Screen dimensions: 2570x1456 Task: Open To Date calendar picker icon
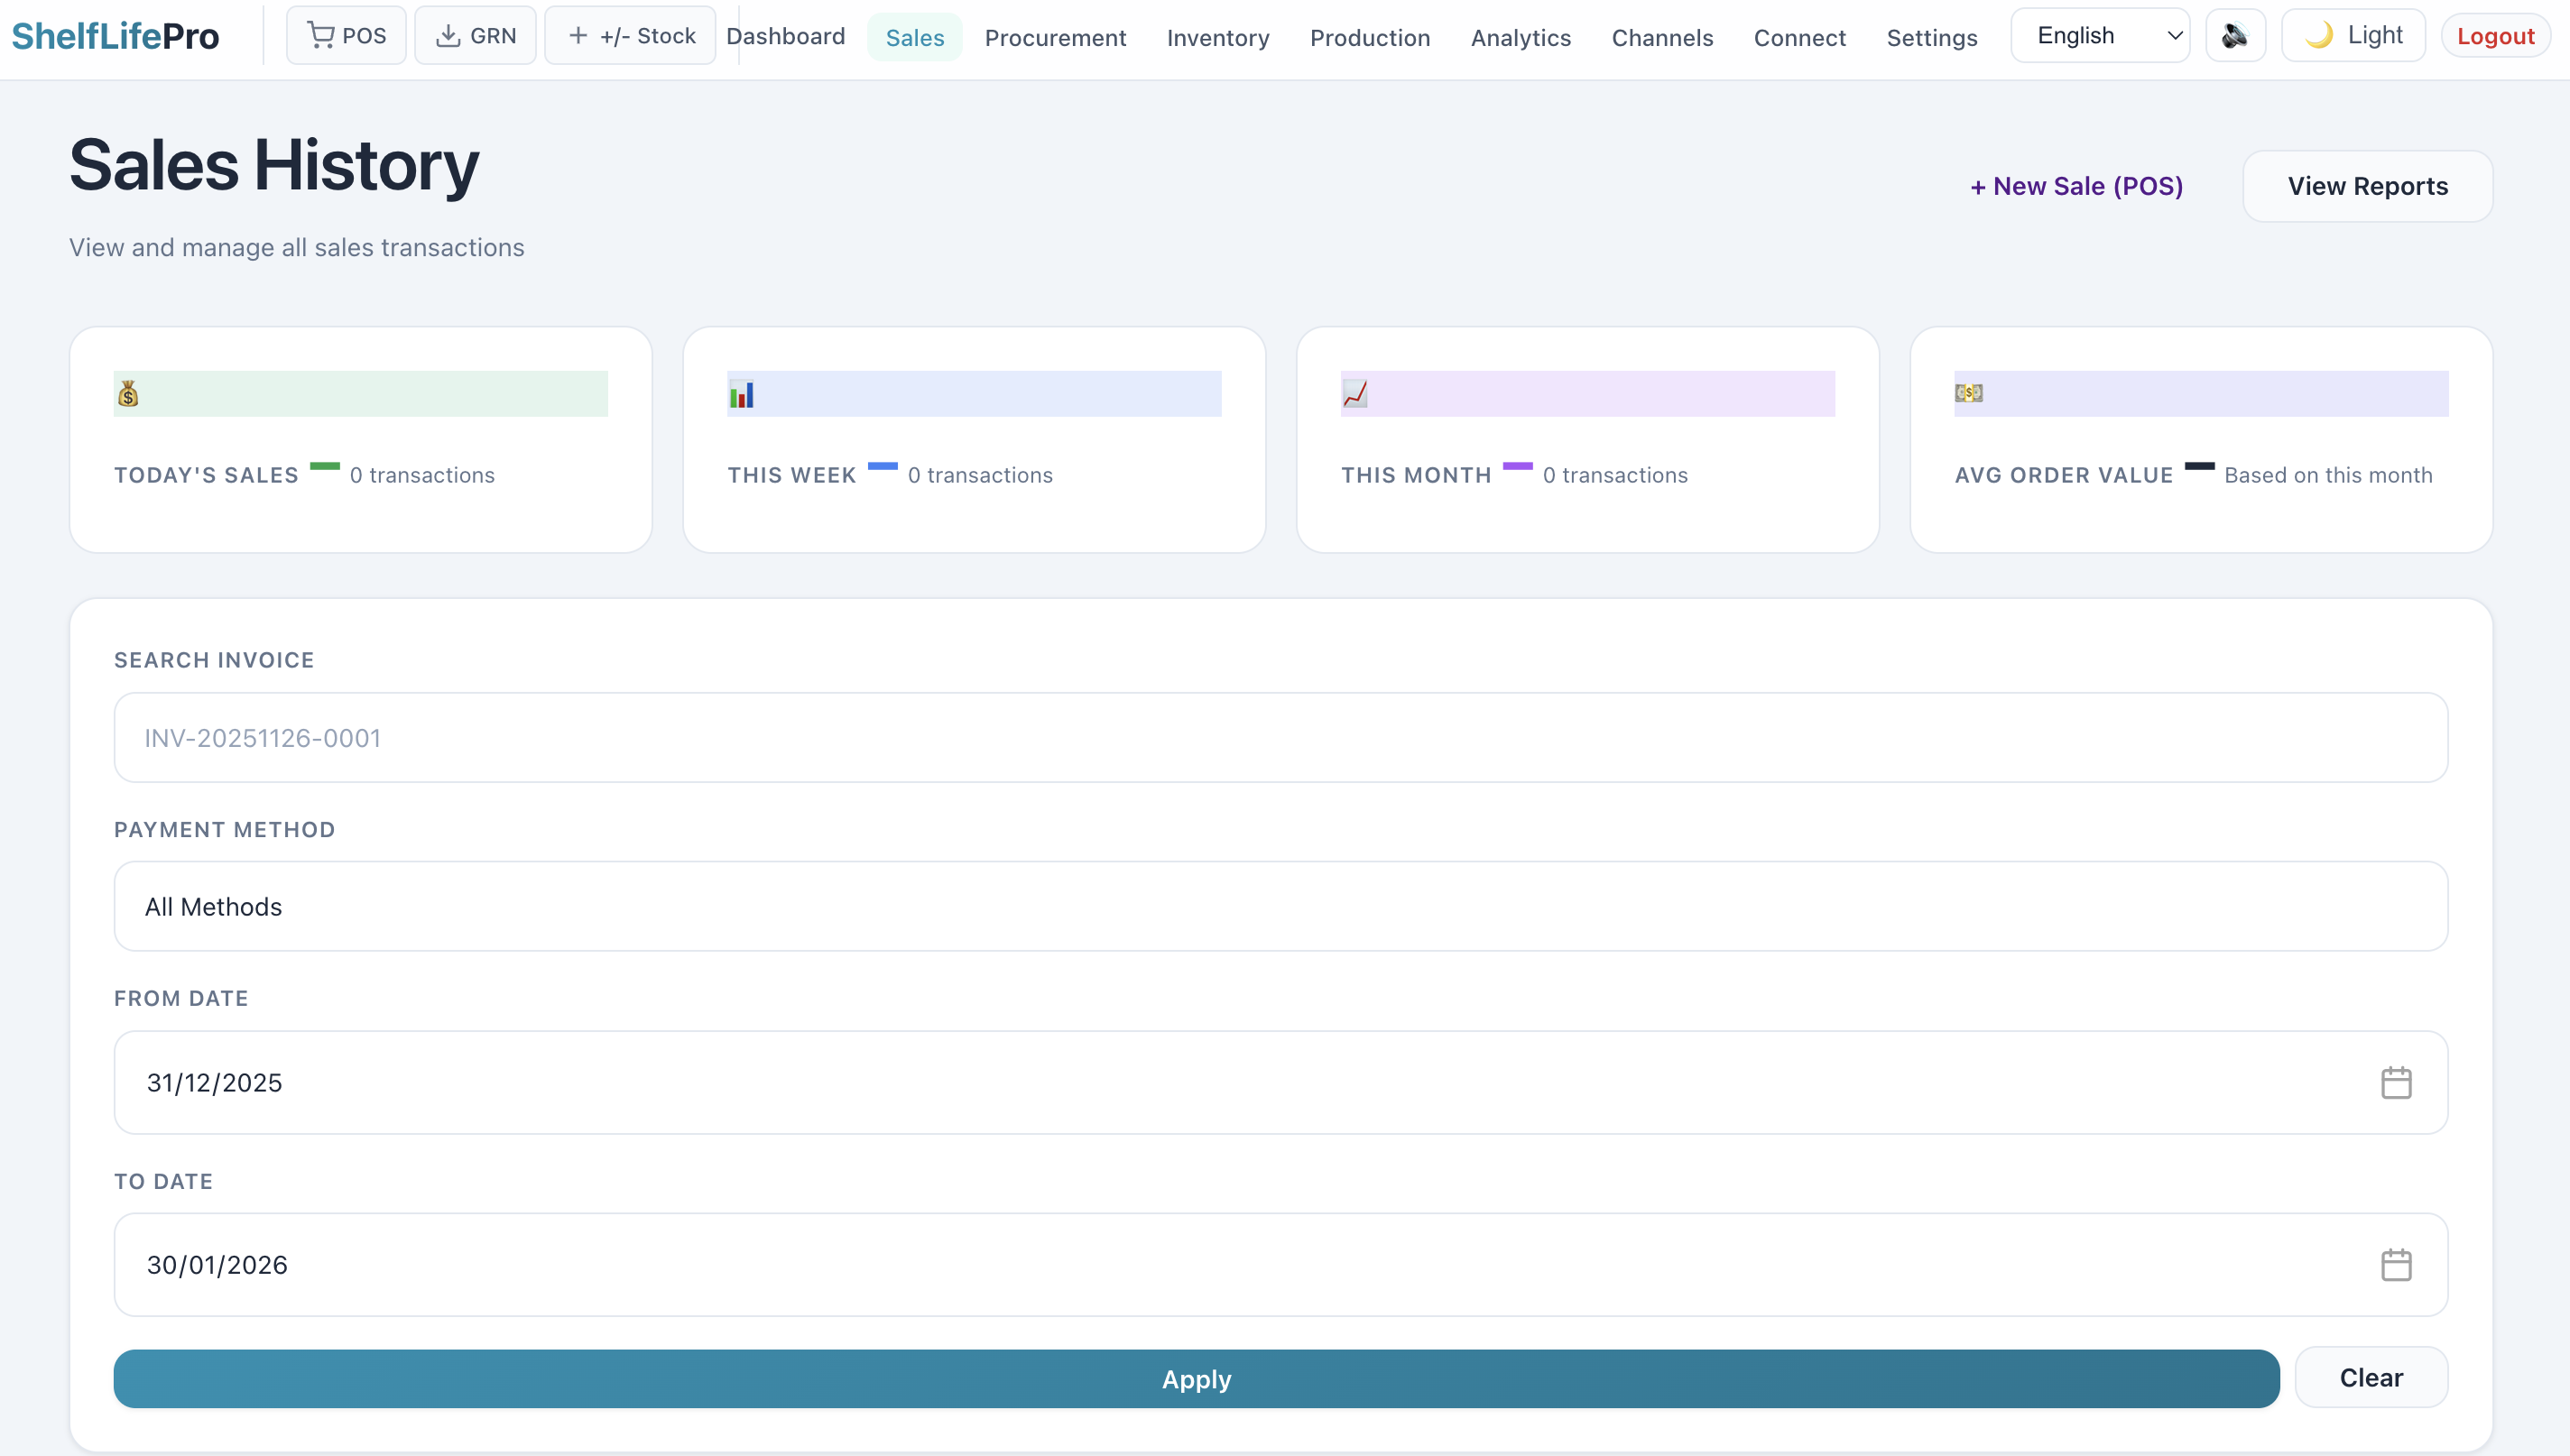tap(2395, 1265)
